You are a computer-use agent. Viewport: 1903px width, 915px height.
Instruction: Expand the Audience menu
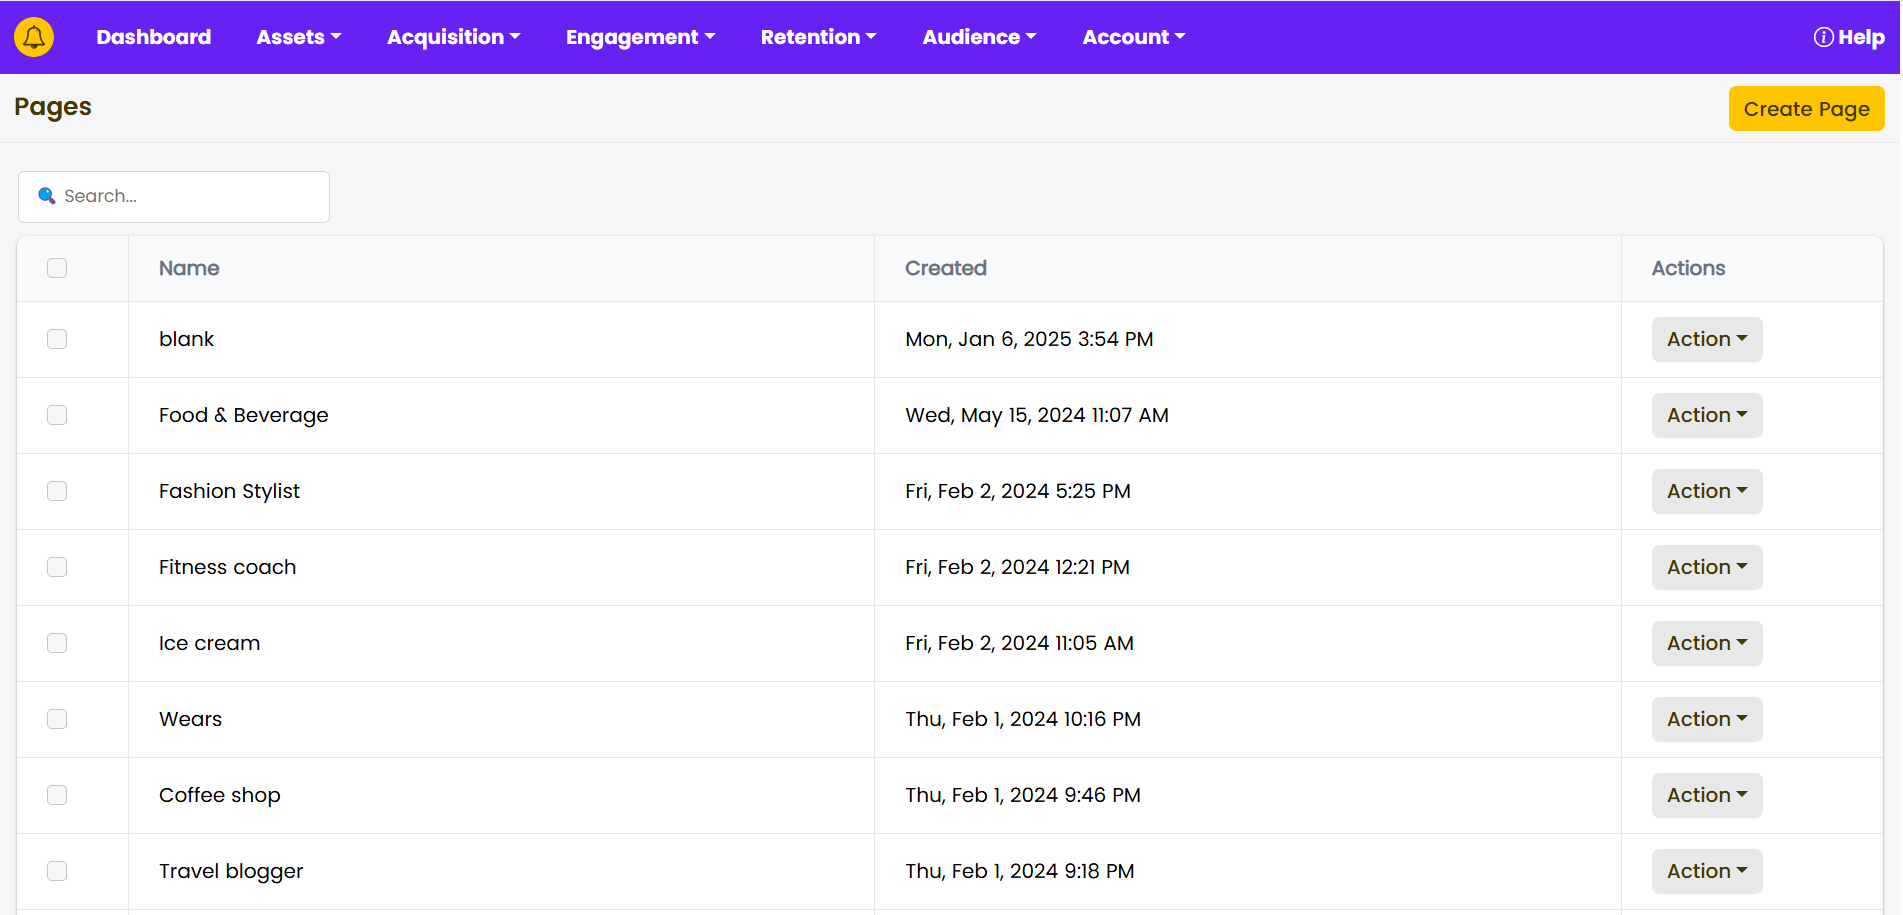979,37
